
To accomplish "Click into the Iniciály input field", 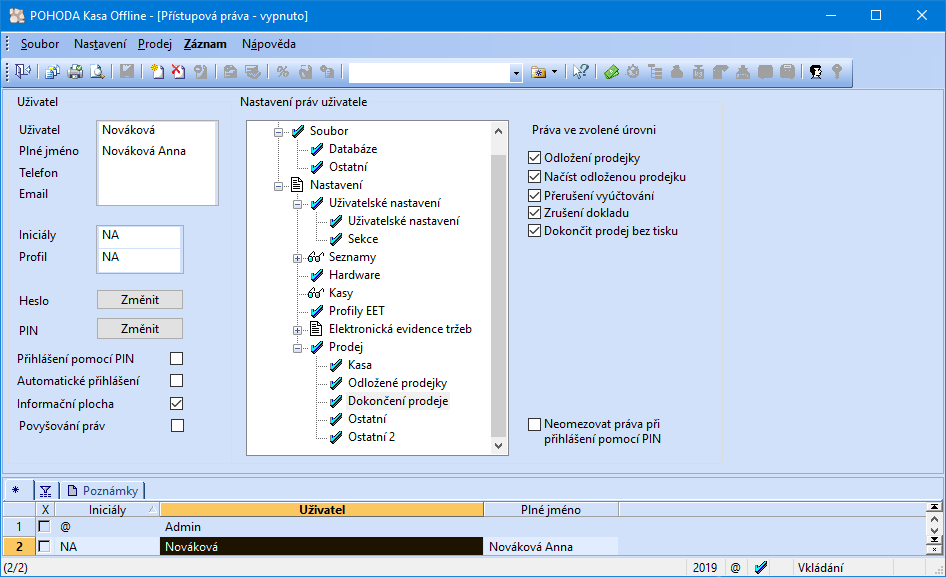I will point(139,235).
